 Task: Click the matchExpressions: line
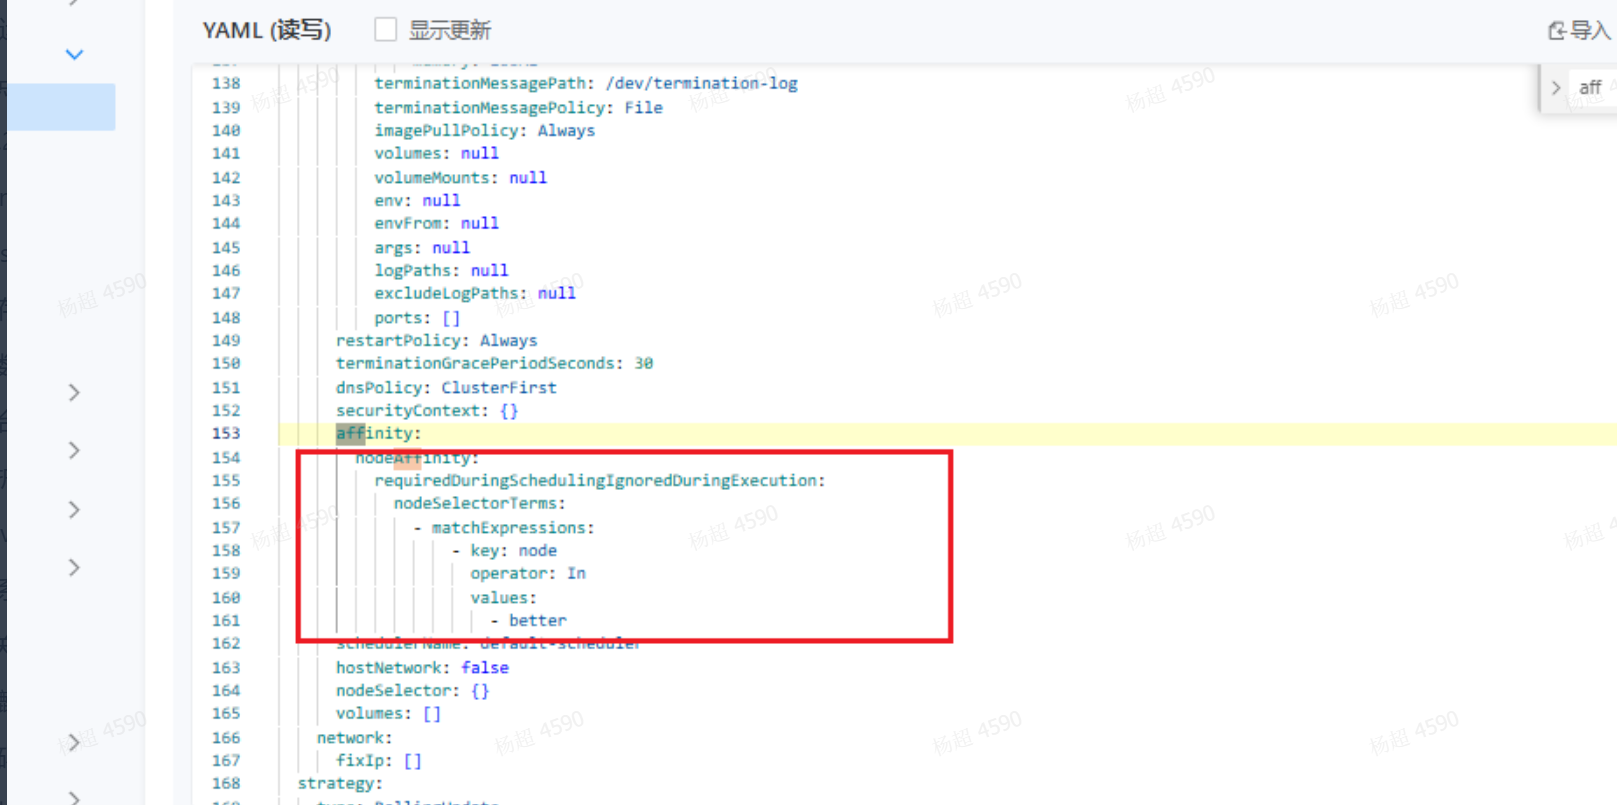click(503, 528)
